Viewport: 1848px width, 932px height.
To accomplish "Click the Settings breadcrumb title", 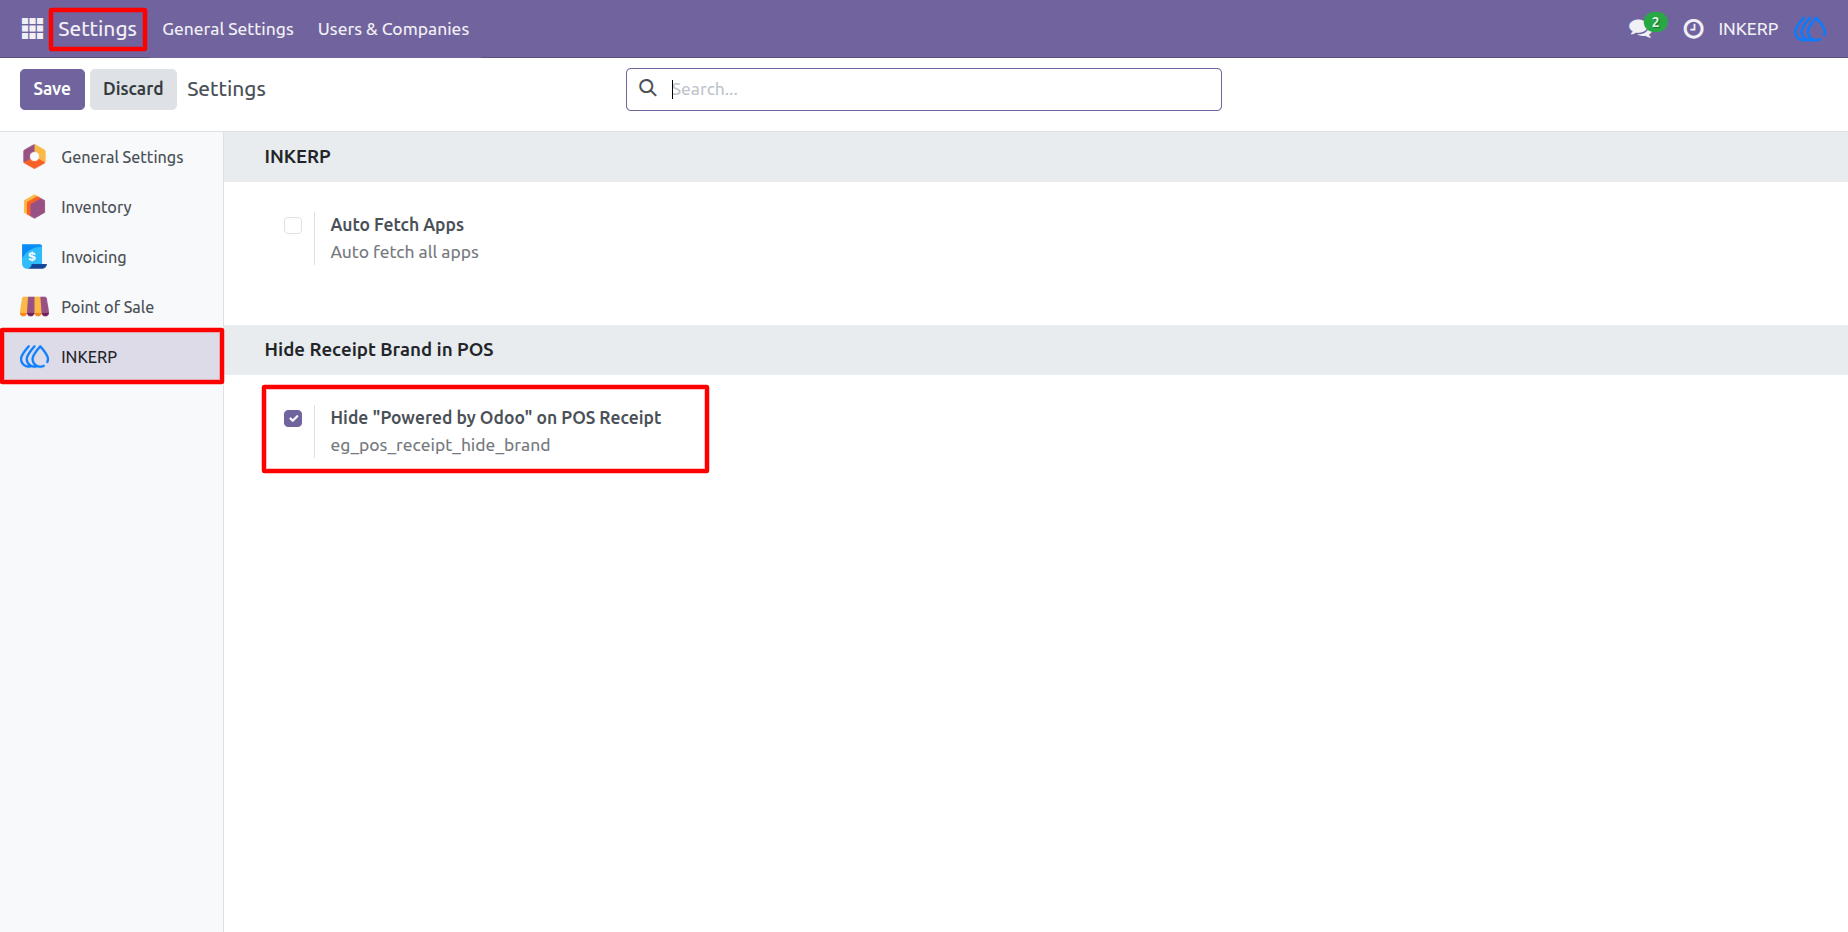I will 226,89.
